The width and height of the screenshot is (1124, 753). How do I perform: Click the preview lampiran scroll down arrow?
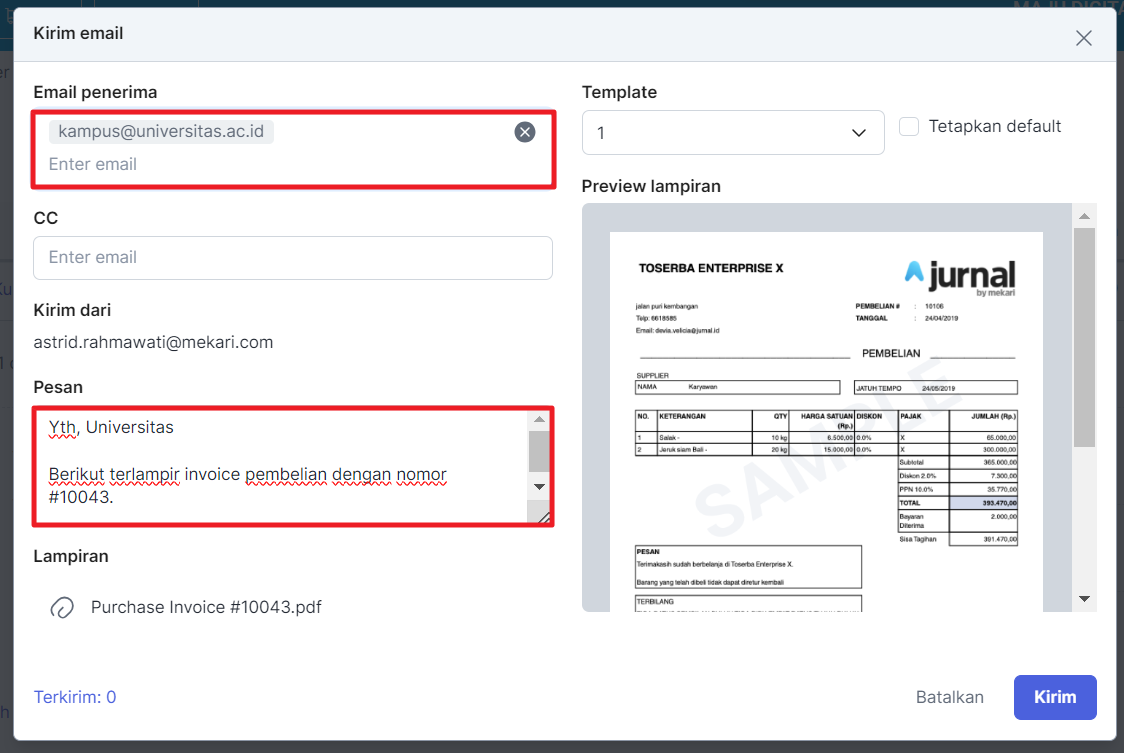[x=1084, y=599]
